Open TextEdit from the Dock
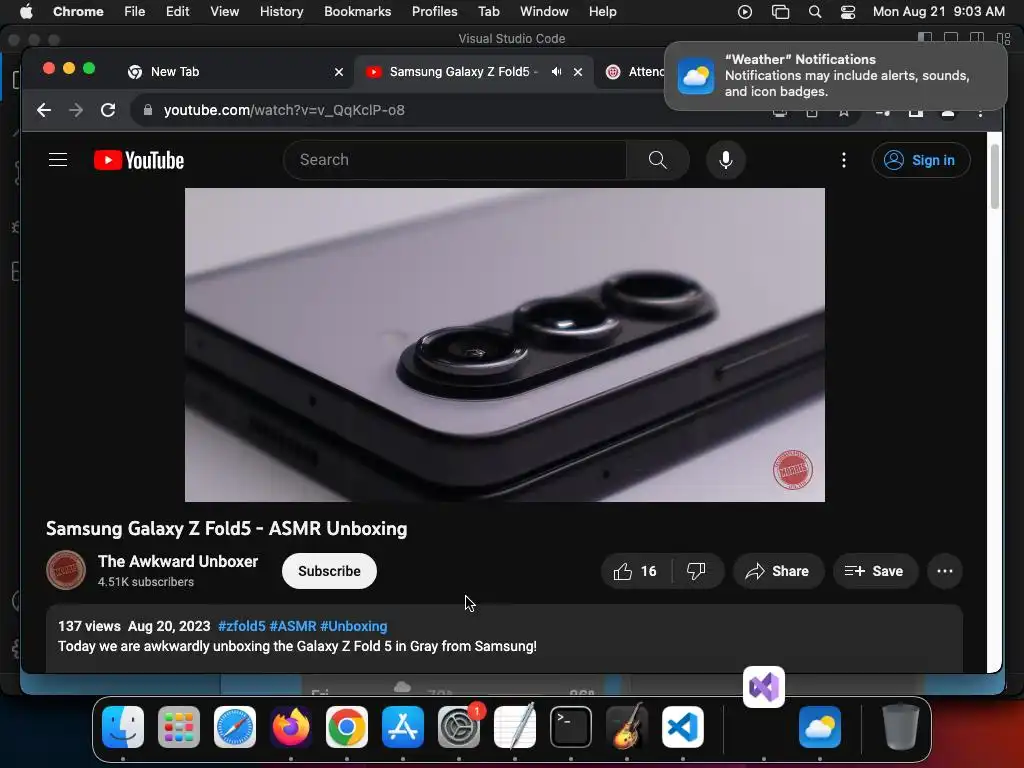This screenshot has height=768, width=1024. click(x=515, y=727)
